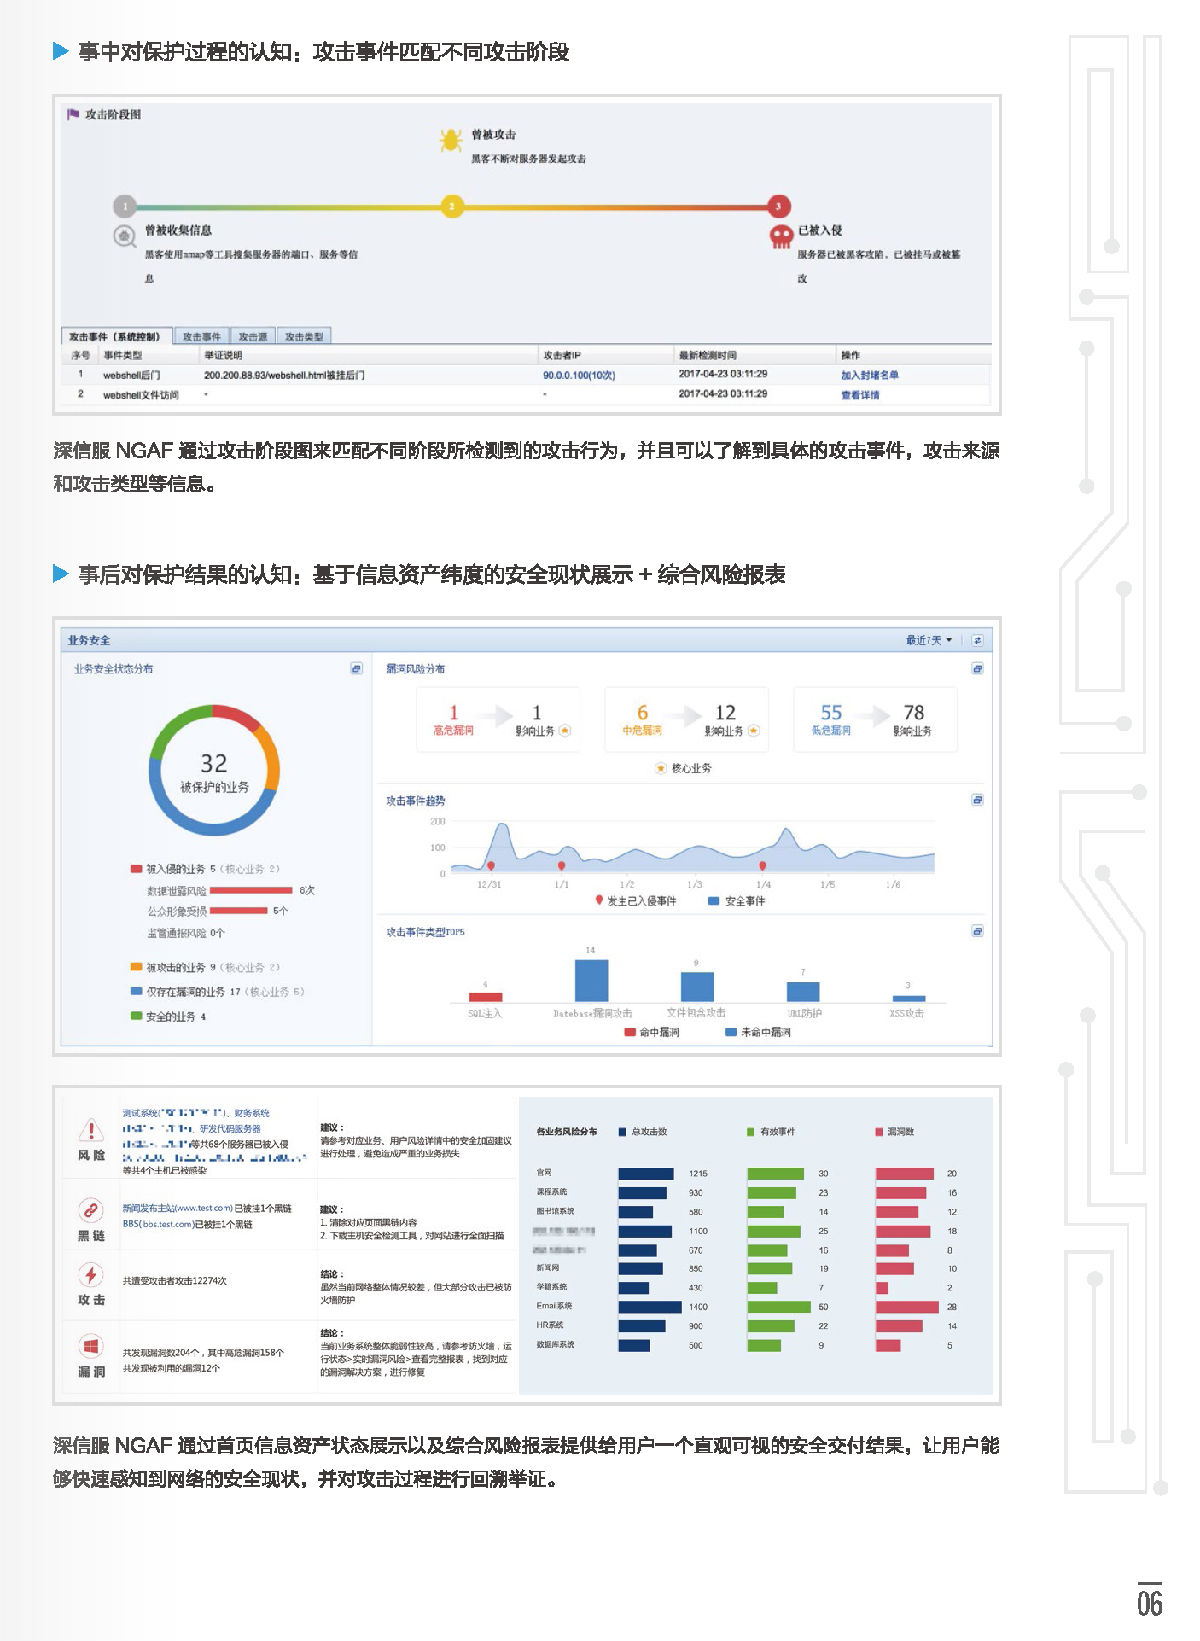
Task: Click the 最新检测时间 column header
Action: pos(707,355)
